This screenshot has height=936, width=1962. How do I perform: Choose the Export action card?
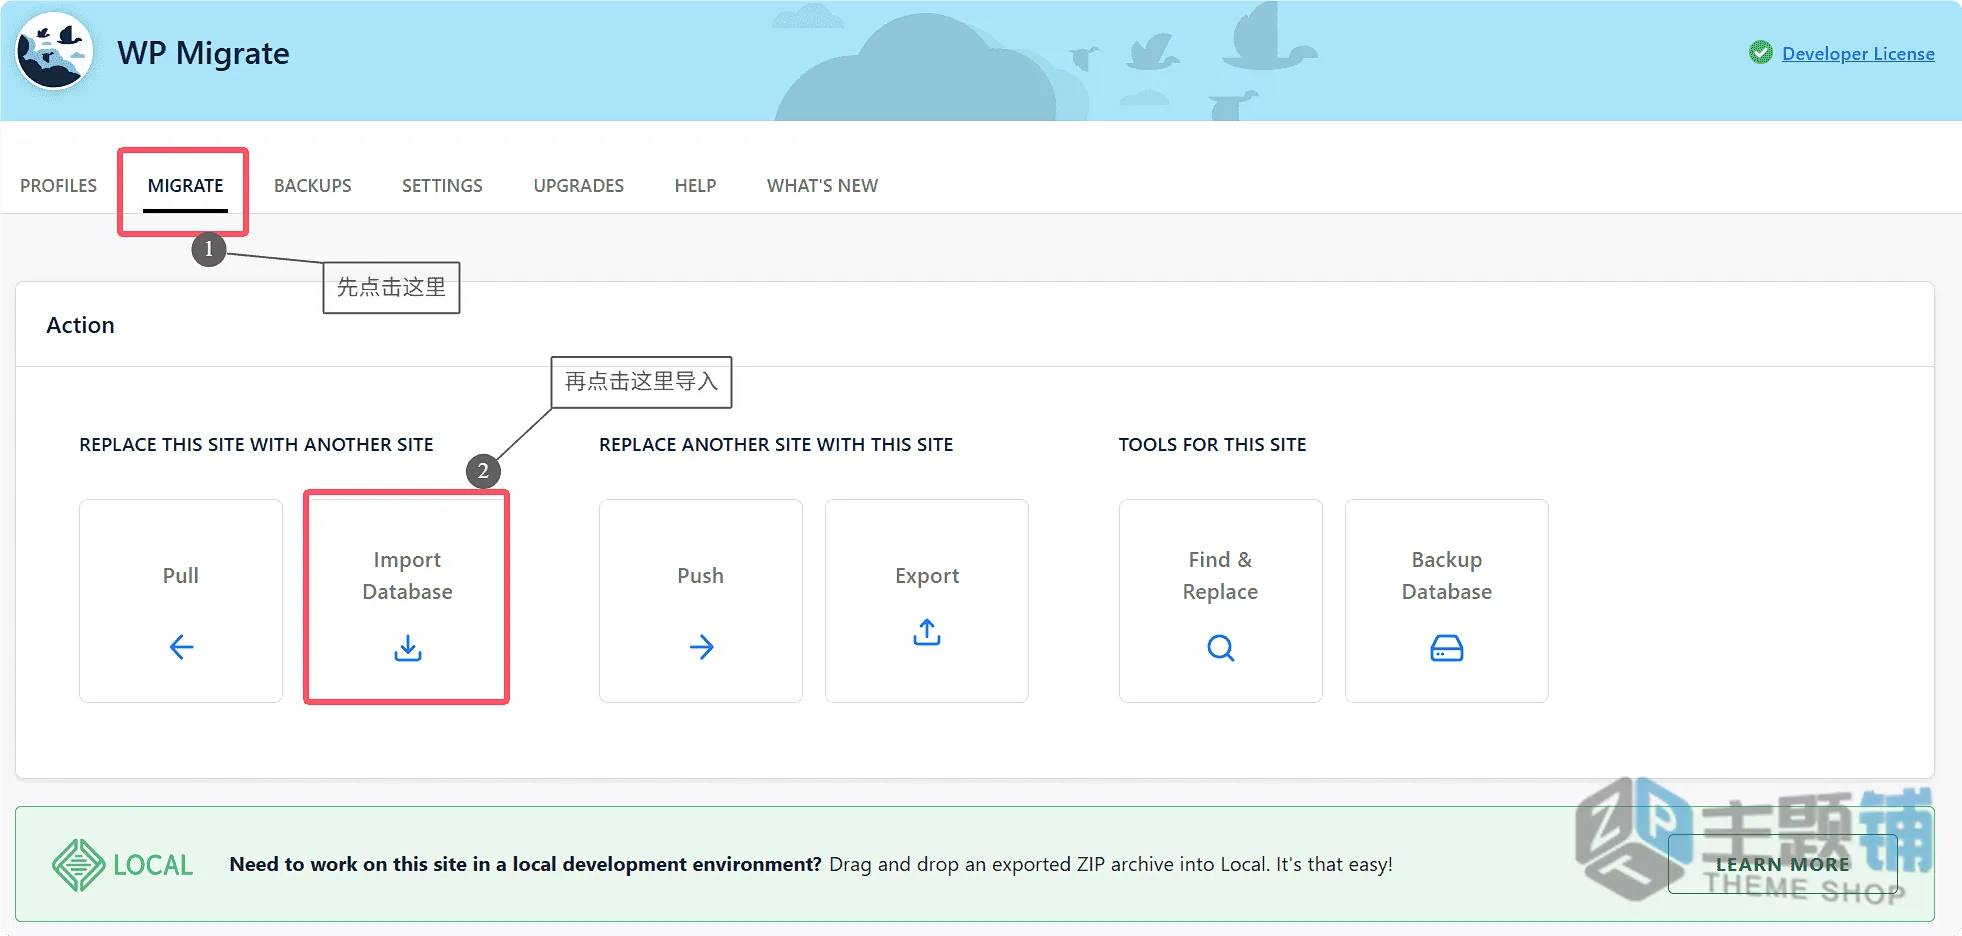927,601
